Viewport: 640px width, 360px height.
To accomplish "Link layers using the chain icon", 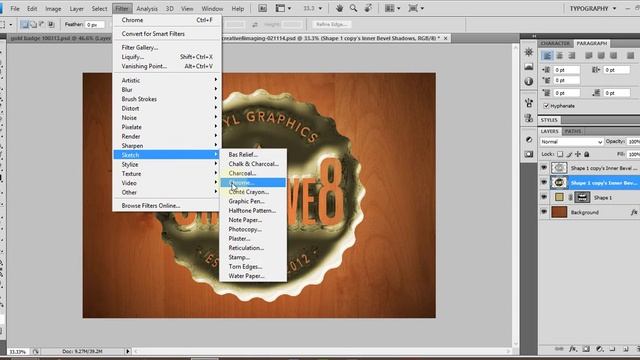I will click(x=559, y=349).
